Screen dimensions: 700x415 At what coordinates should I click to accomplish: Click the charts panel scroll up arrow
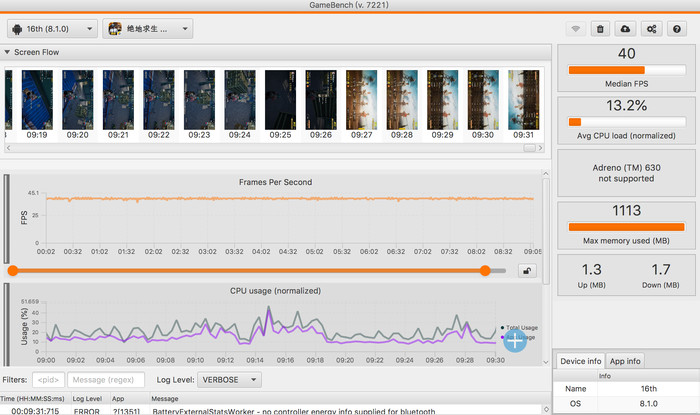point(546,173)
